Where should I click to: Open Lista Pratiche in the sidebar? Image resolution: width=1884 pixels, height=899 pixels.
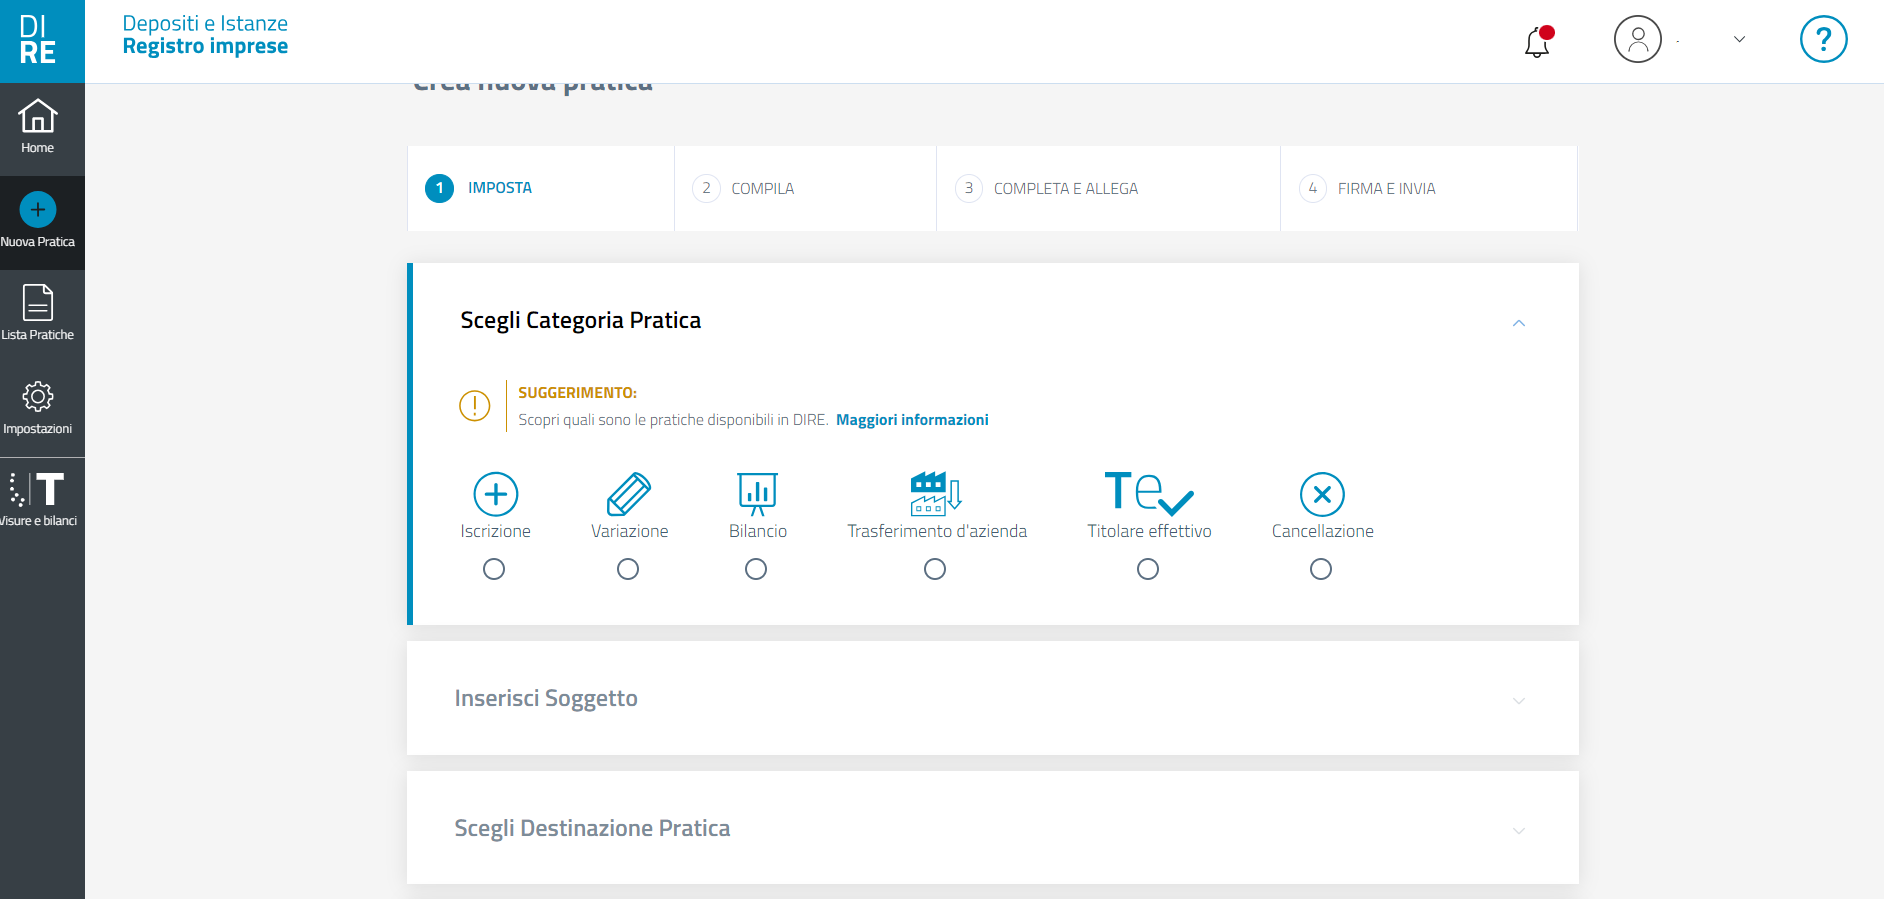(38, 313)
